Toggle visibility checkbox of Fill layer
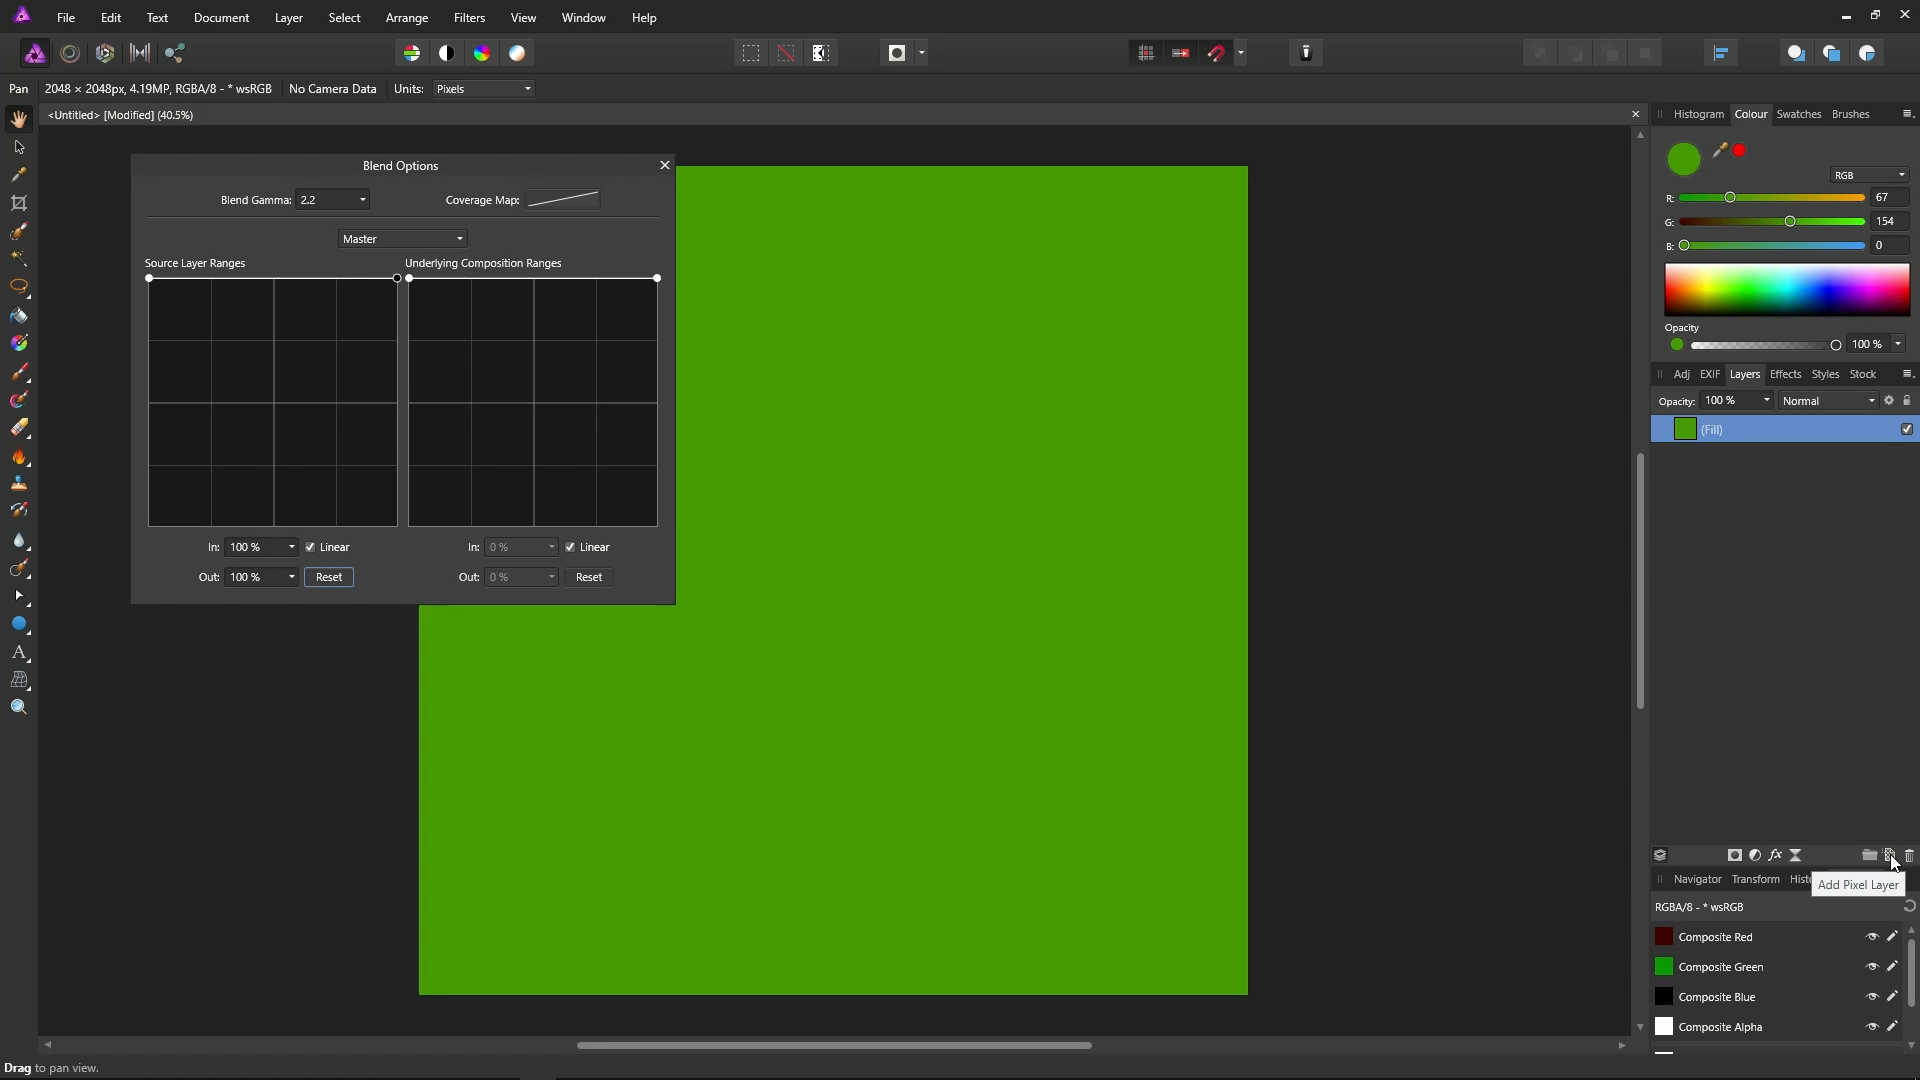The width and height of the screenshot is (1920, 1080). [1907, 429]
